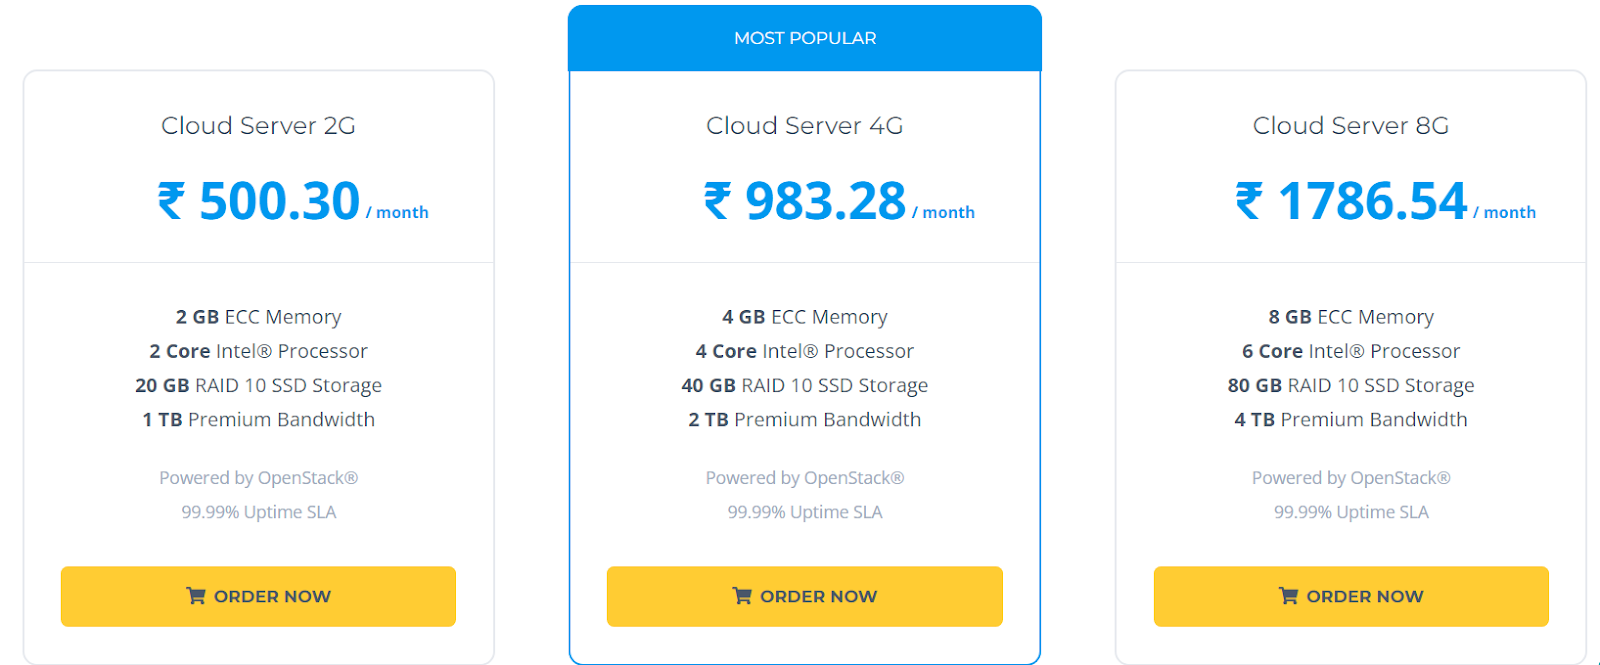The width and height of the screenshot is (1600, 665).
Task: Order the Cloud Server 2G plan
Action: (258, 597)
